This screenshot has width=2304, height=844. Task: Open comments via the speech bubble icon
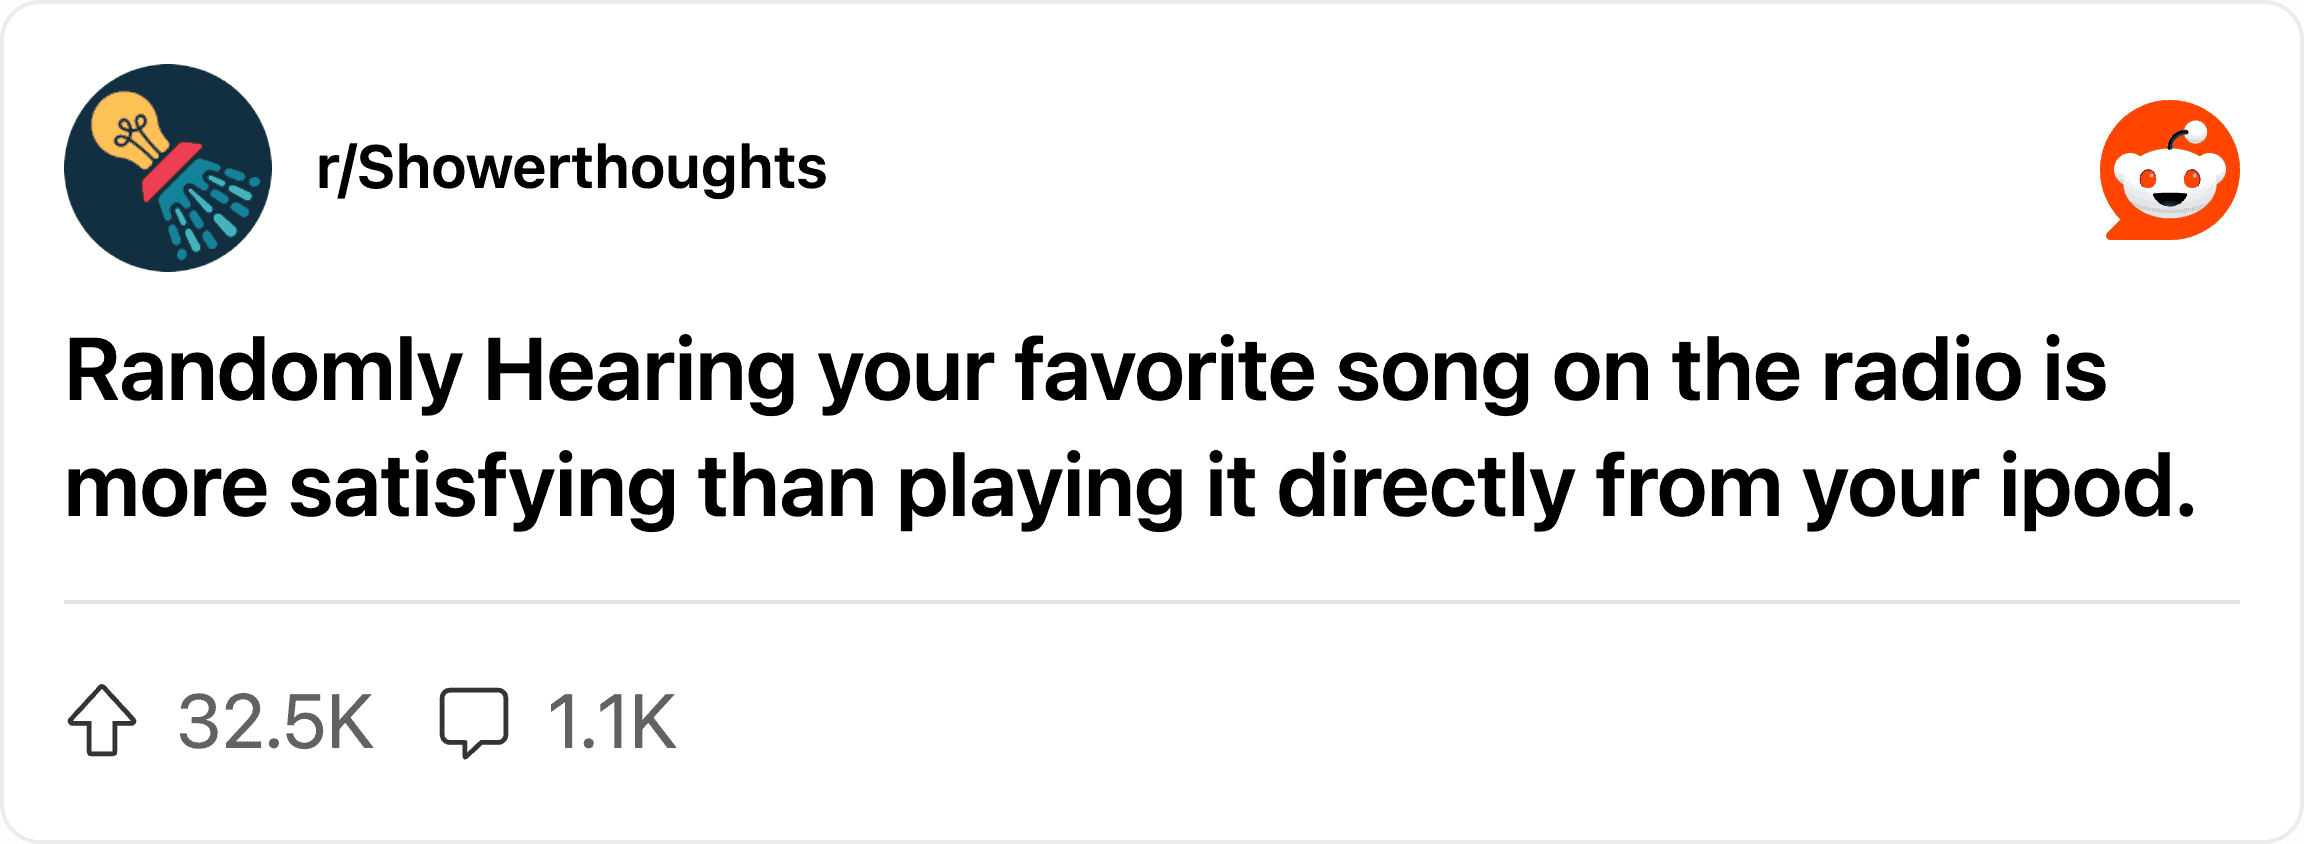point(474,722)
